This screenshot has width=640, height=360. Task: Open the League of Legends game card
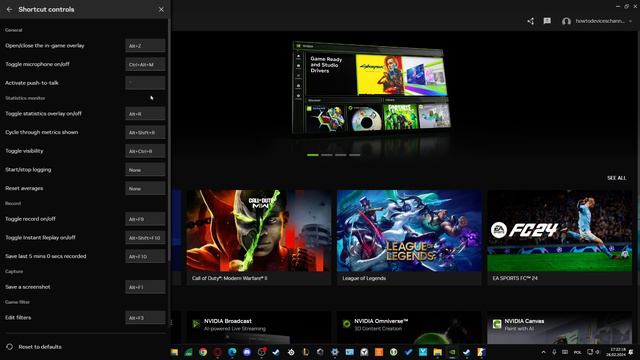pos(409,237)
